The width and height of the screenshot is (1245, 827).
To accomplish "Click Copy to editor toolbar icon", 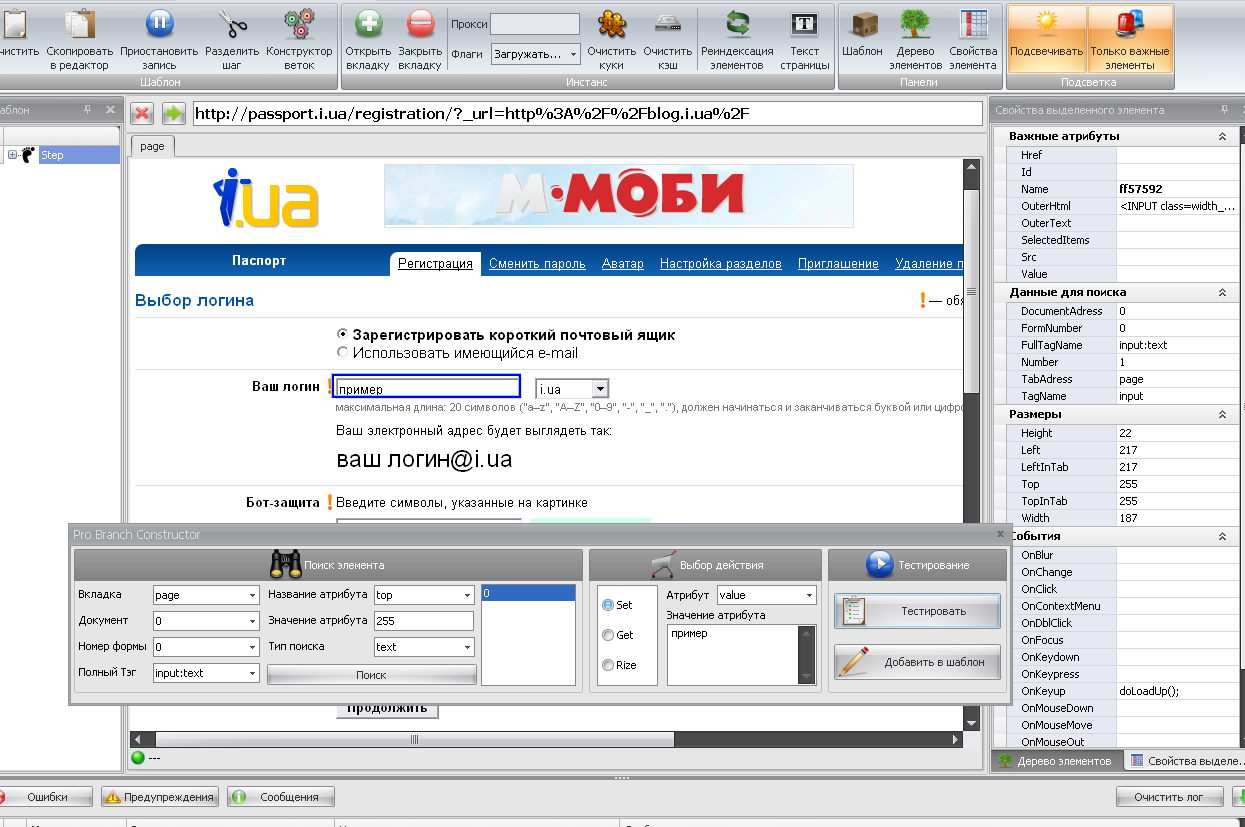I will [79, 24].
